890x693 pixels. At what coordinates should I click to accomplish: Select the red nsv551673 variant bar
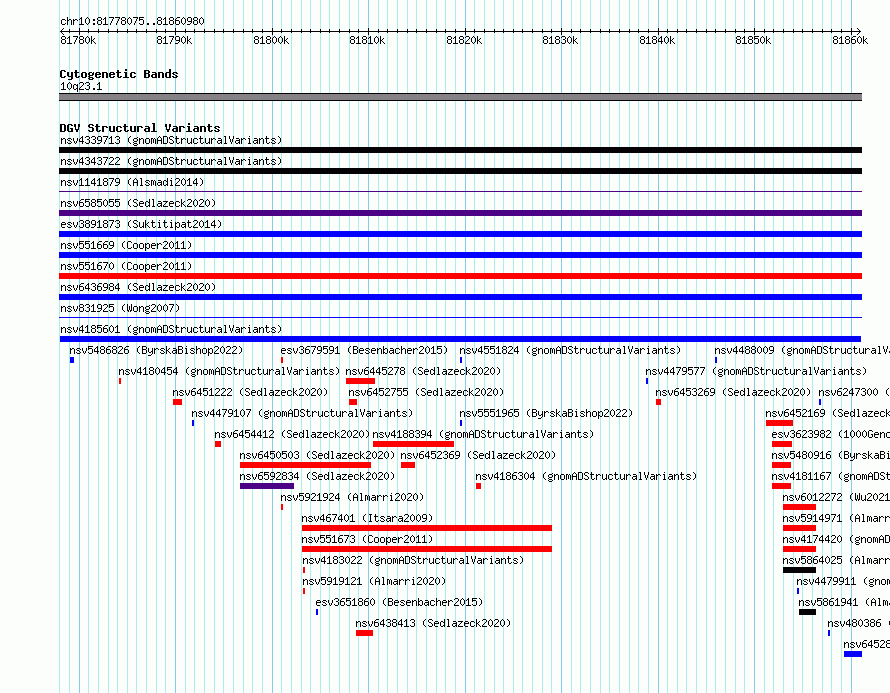tap(427, 549)
